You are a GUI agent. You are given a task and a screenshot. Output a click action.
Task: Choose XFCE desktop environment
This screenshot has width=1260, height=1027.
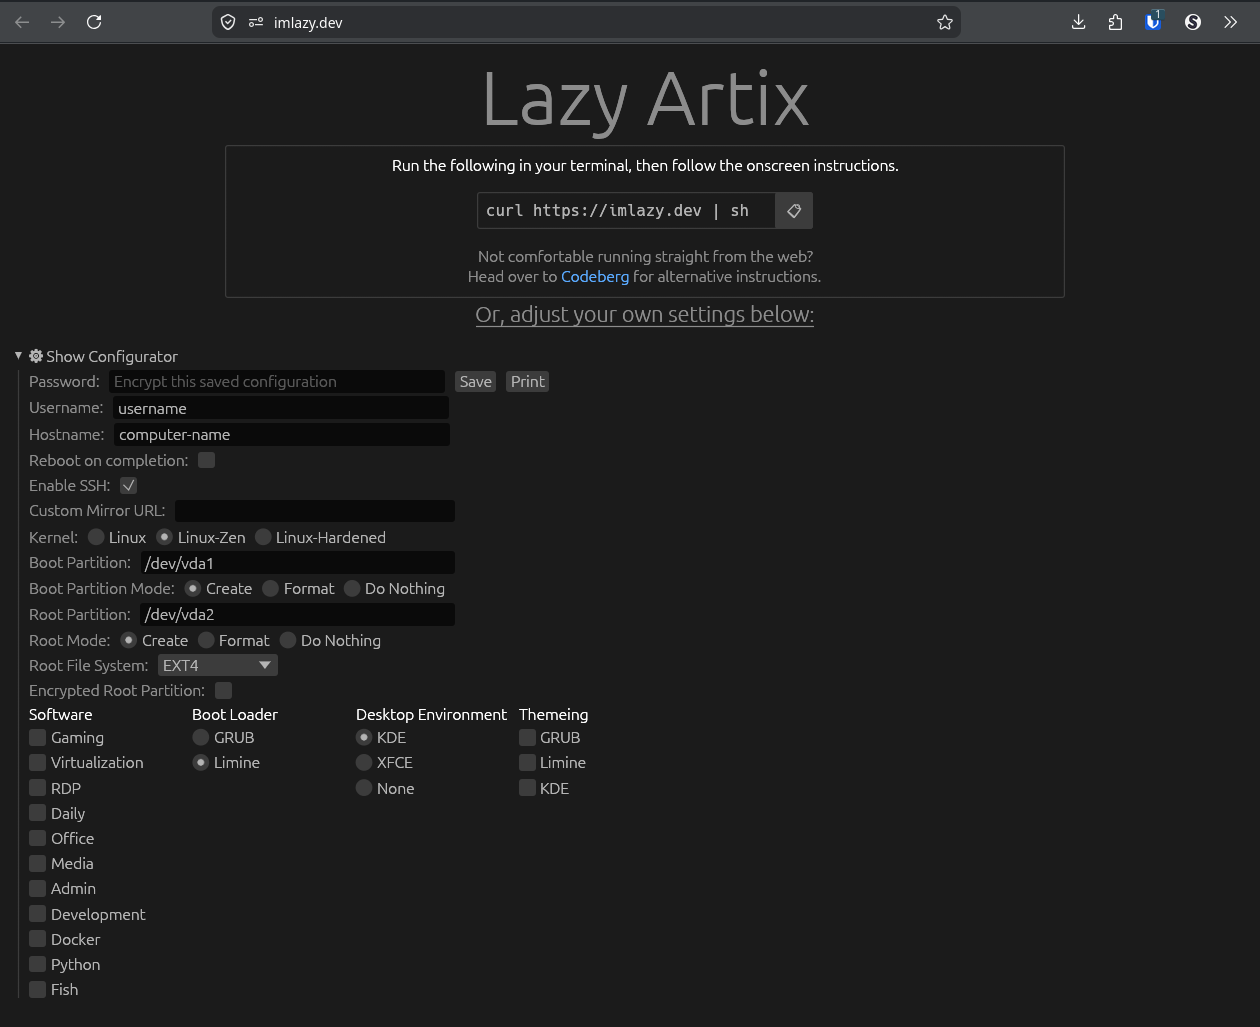(x=364, y=762)
